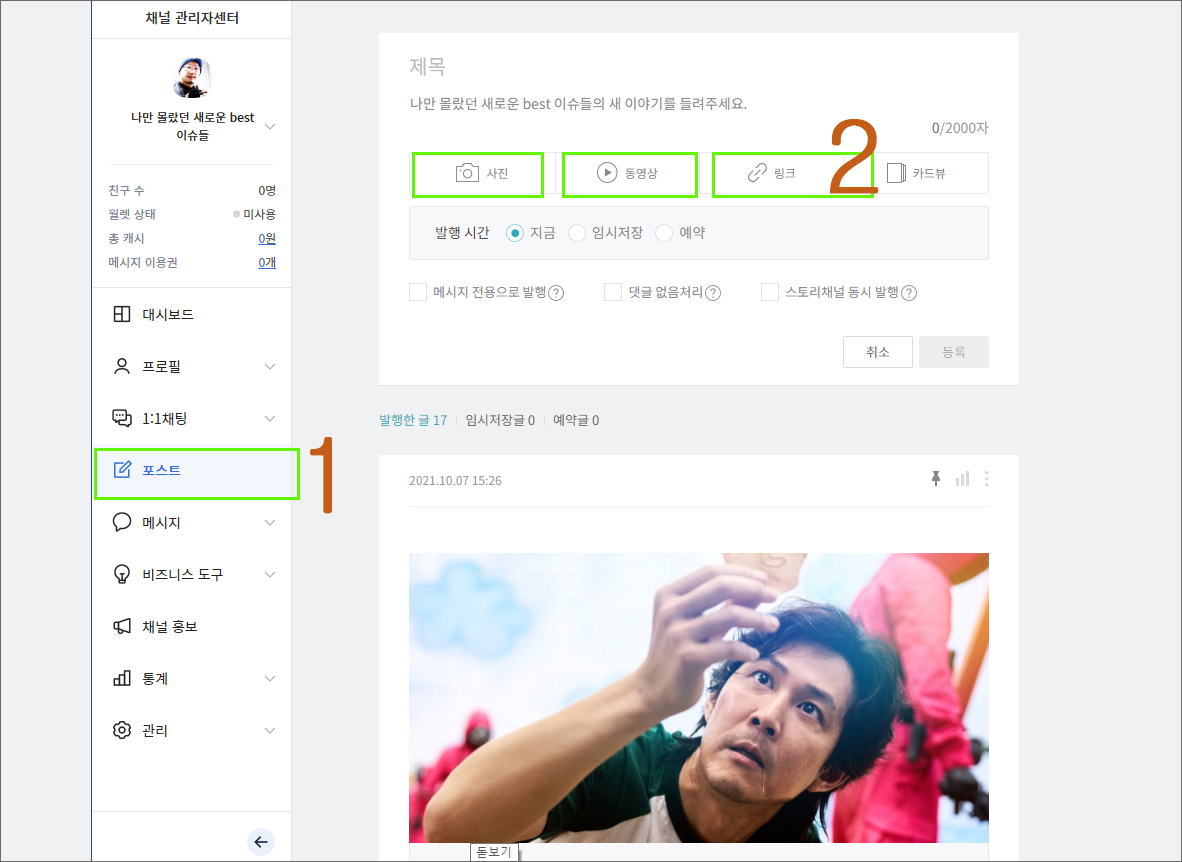The image size is (1182, 862).
Task: Expand the 통계 menu chevron
Action: [270, 679]
